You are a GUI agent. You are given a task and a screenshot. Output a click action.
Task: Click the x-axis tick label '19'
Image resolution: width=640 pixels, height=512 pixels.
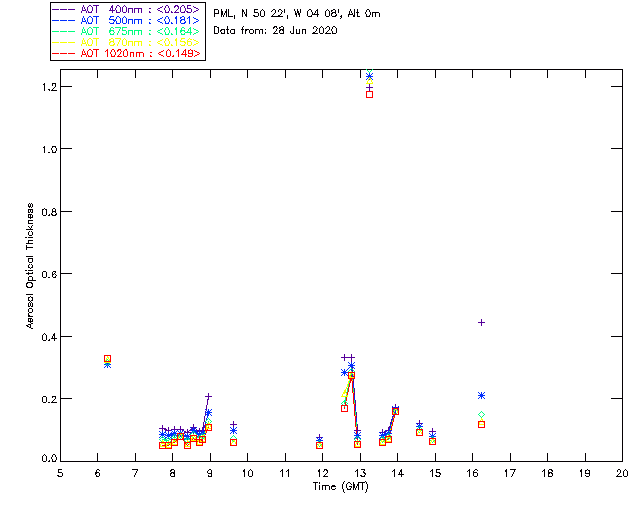(585, 473)
